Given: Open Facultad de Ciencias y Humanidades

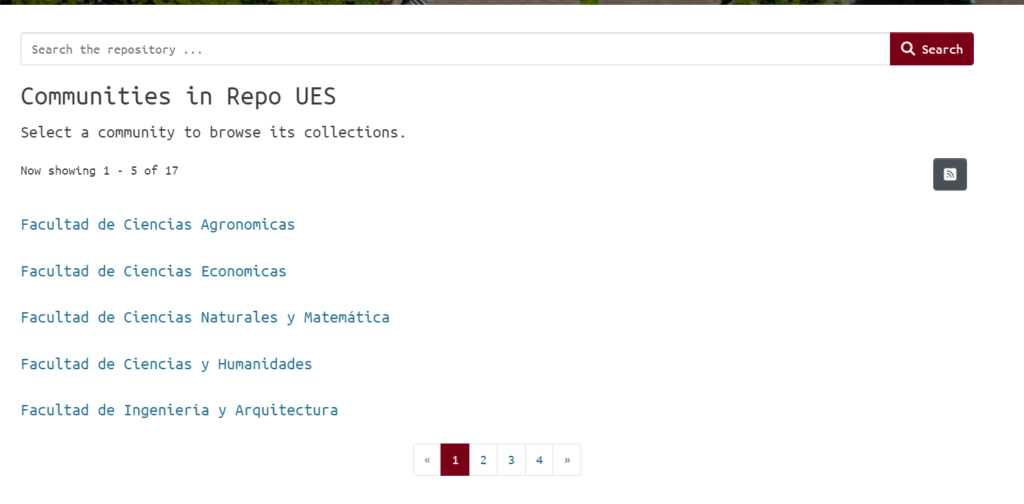Looking at the screenshot, I should click(167, 364).
